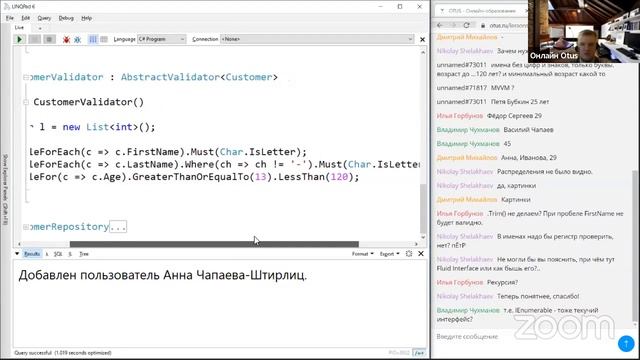640x360 pixels.
Task: Click the chat message 'Василий Чапаев'
Action: click(x=529, y=130)
